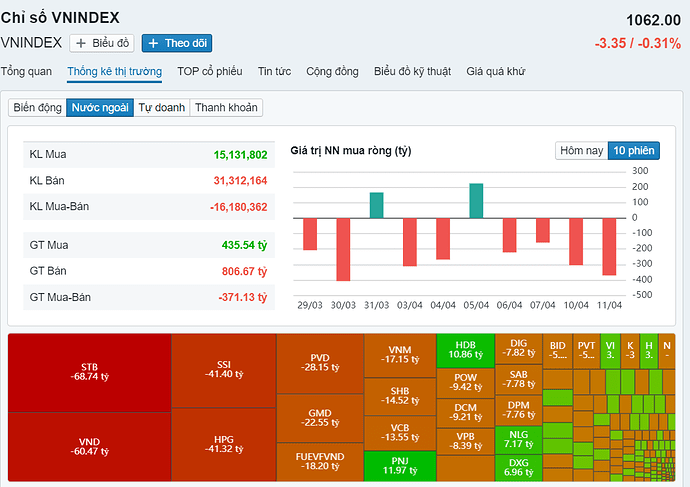This screenshot has height=487, width=690.
Task: Switch to TOP cổ phiếu tab
Action: point(209,71)
